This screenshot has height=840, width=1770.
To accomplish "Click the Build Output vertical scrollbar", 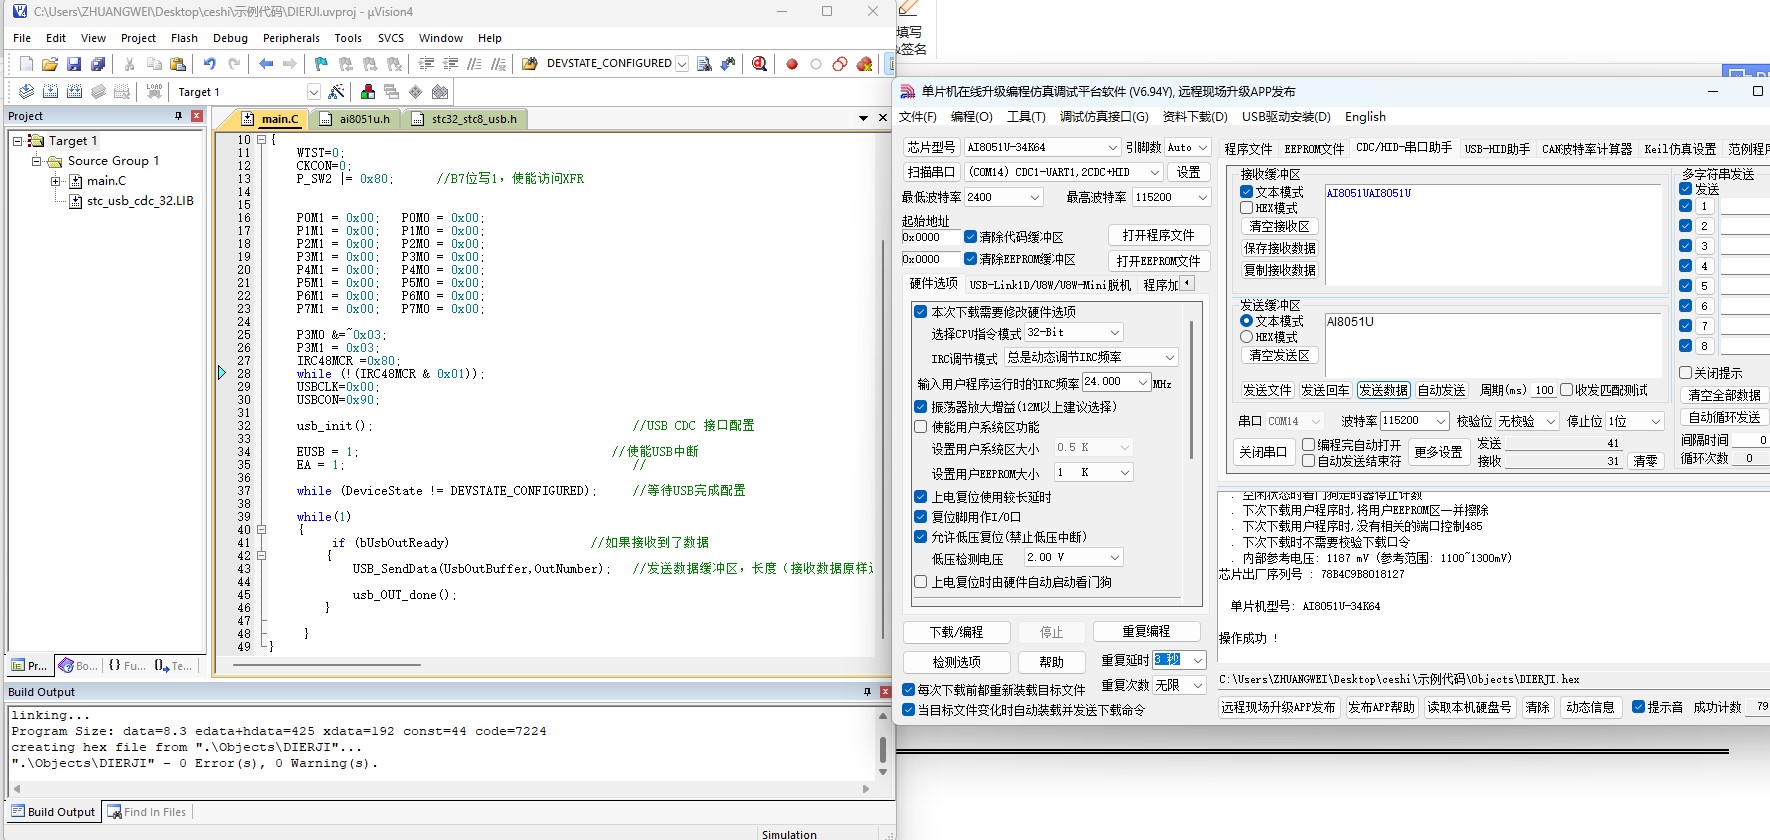I will point(883,745).
